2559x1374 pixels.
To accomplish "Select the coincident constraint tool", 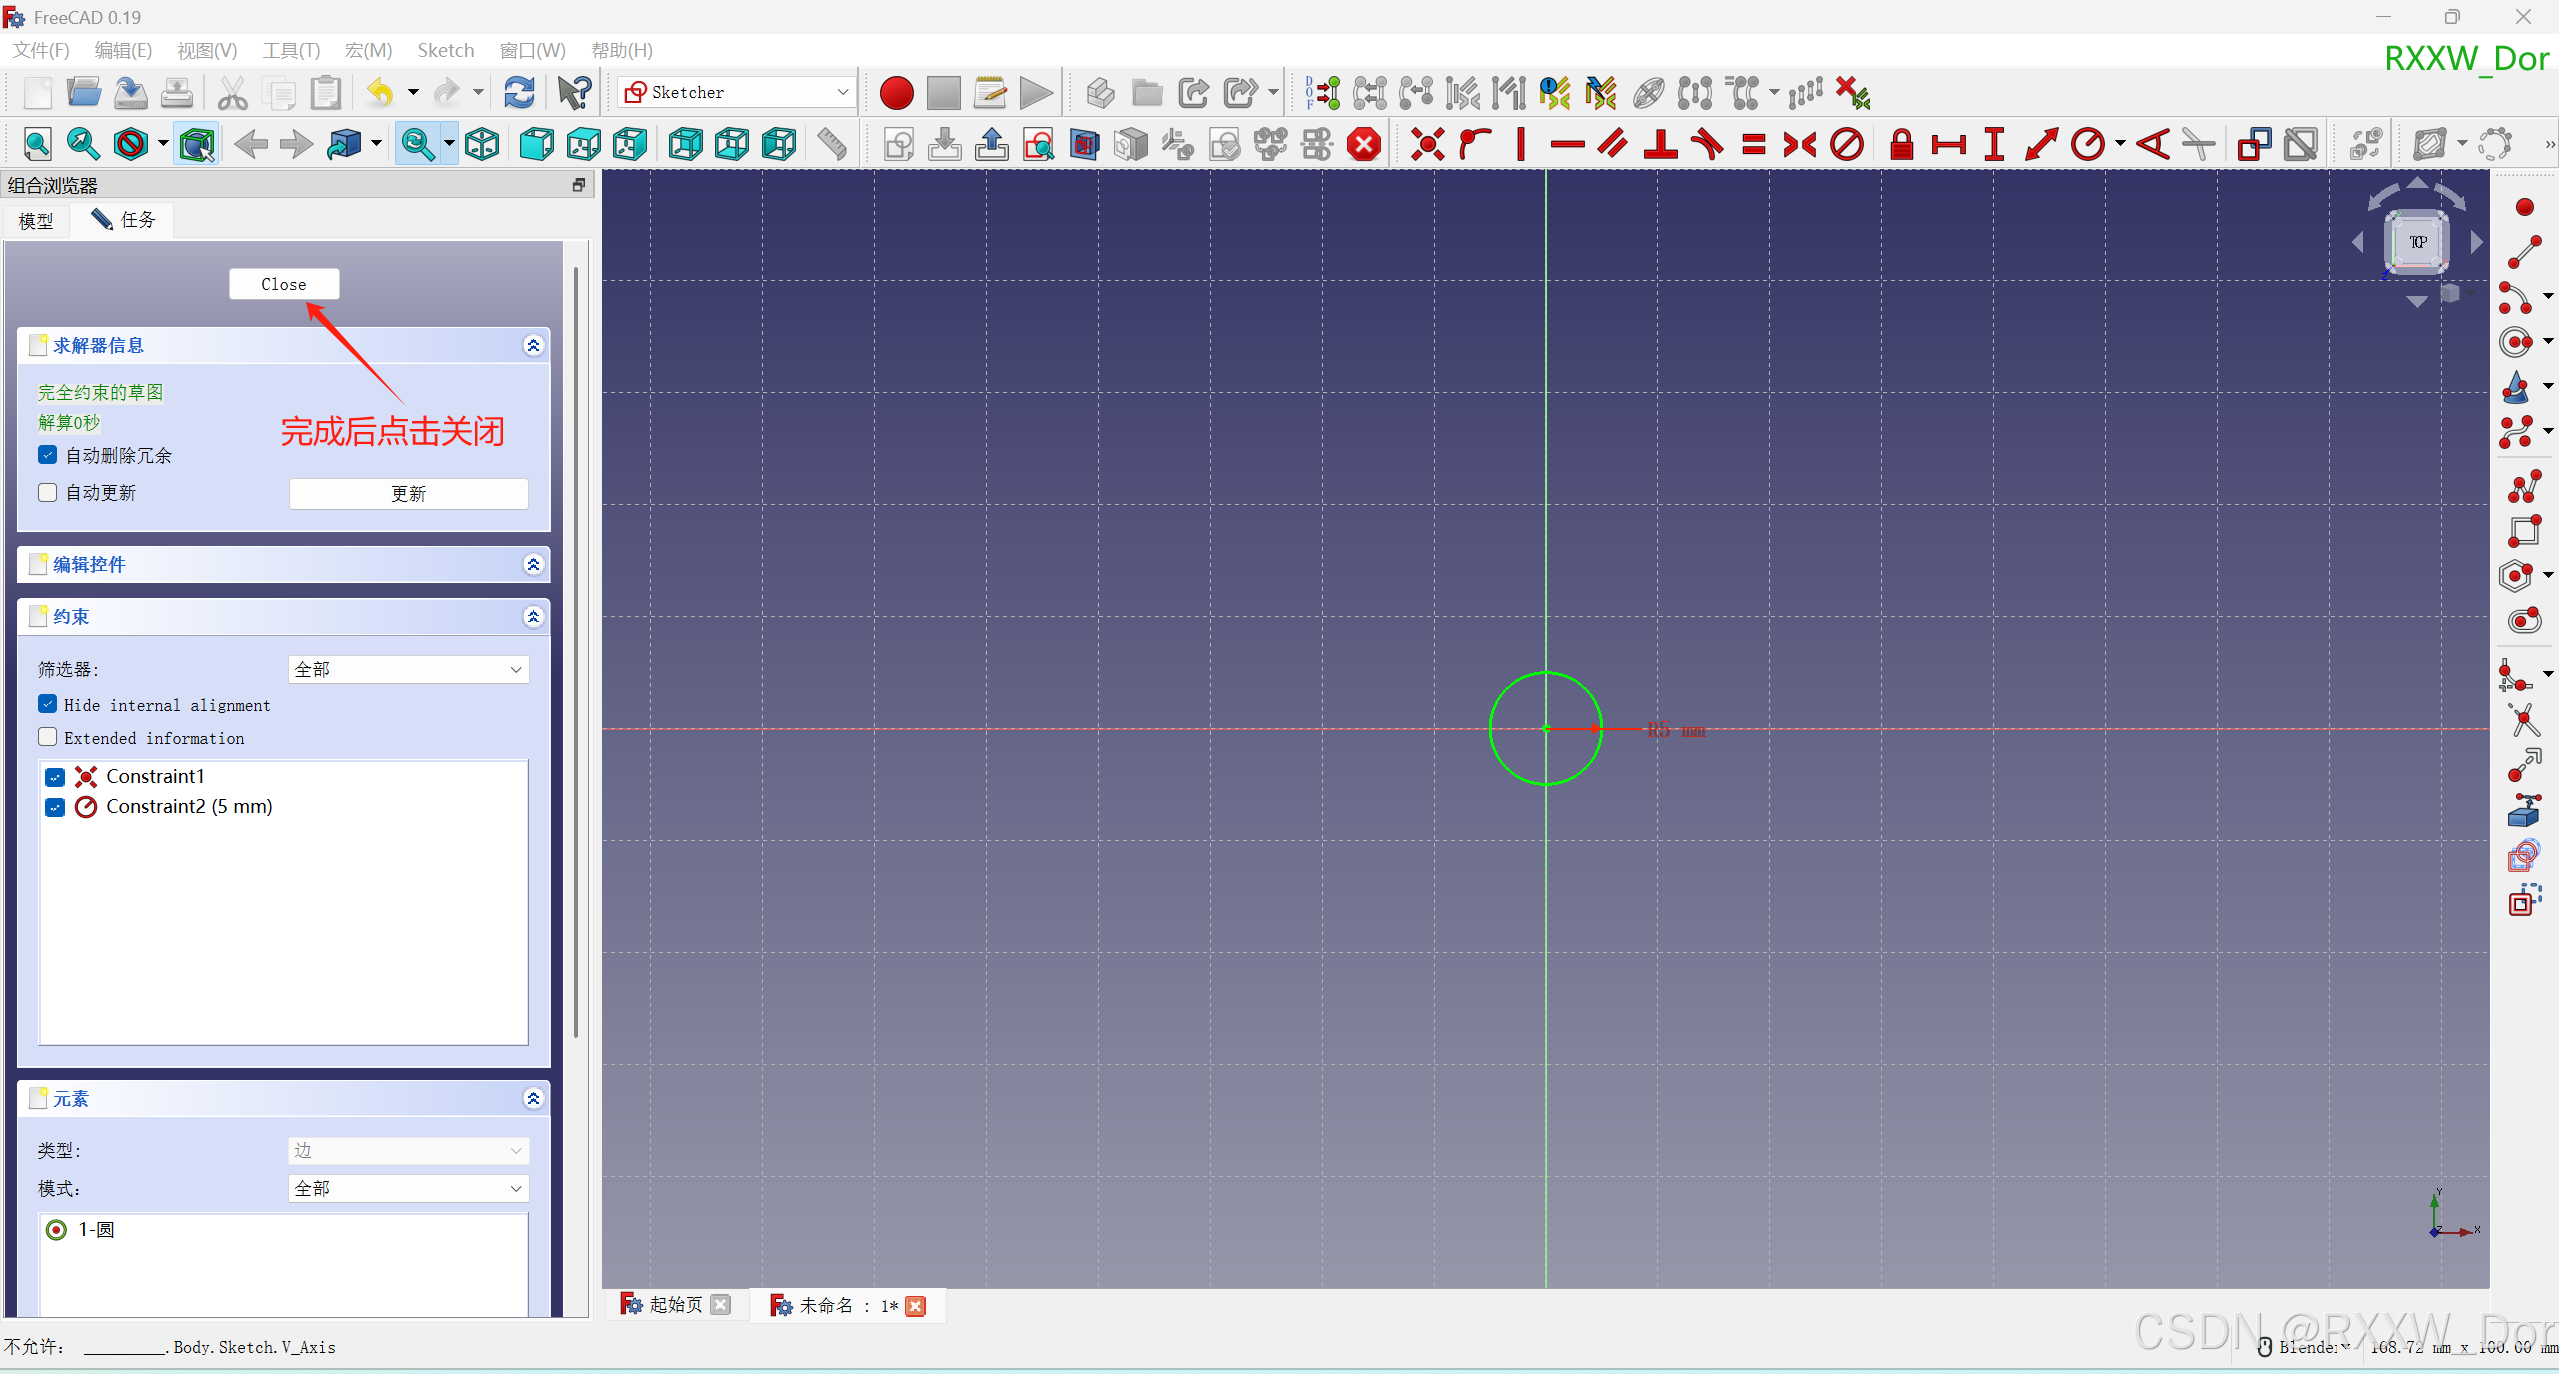I will [1427, 144].
